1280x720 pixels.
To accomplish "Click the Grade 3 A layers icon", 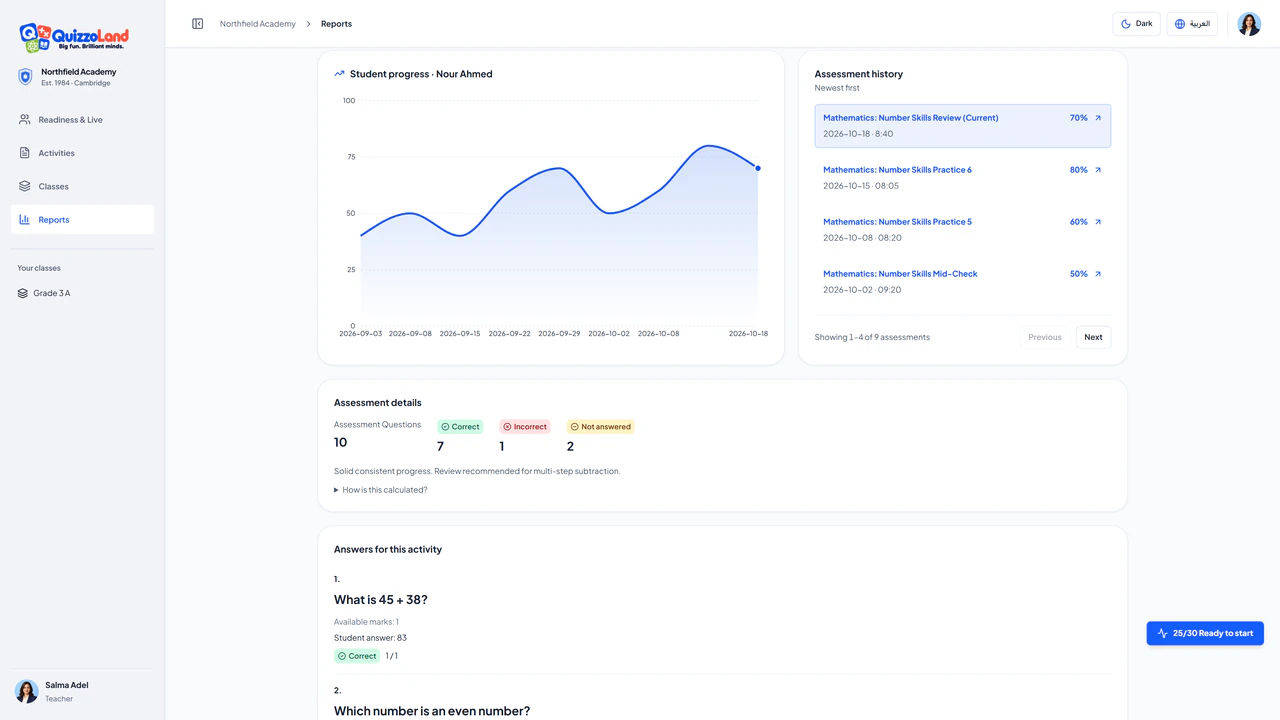I will pyautogui.click(x=23, y=293).
